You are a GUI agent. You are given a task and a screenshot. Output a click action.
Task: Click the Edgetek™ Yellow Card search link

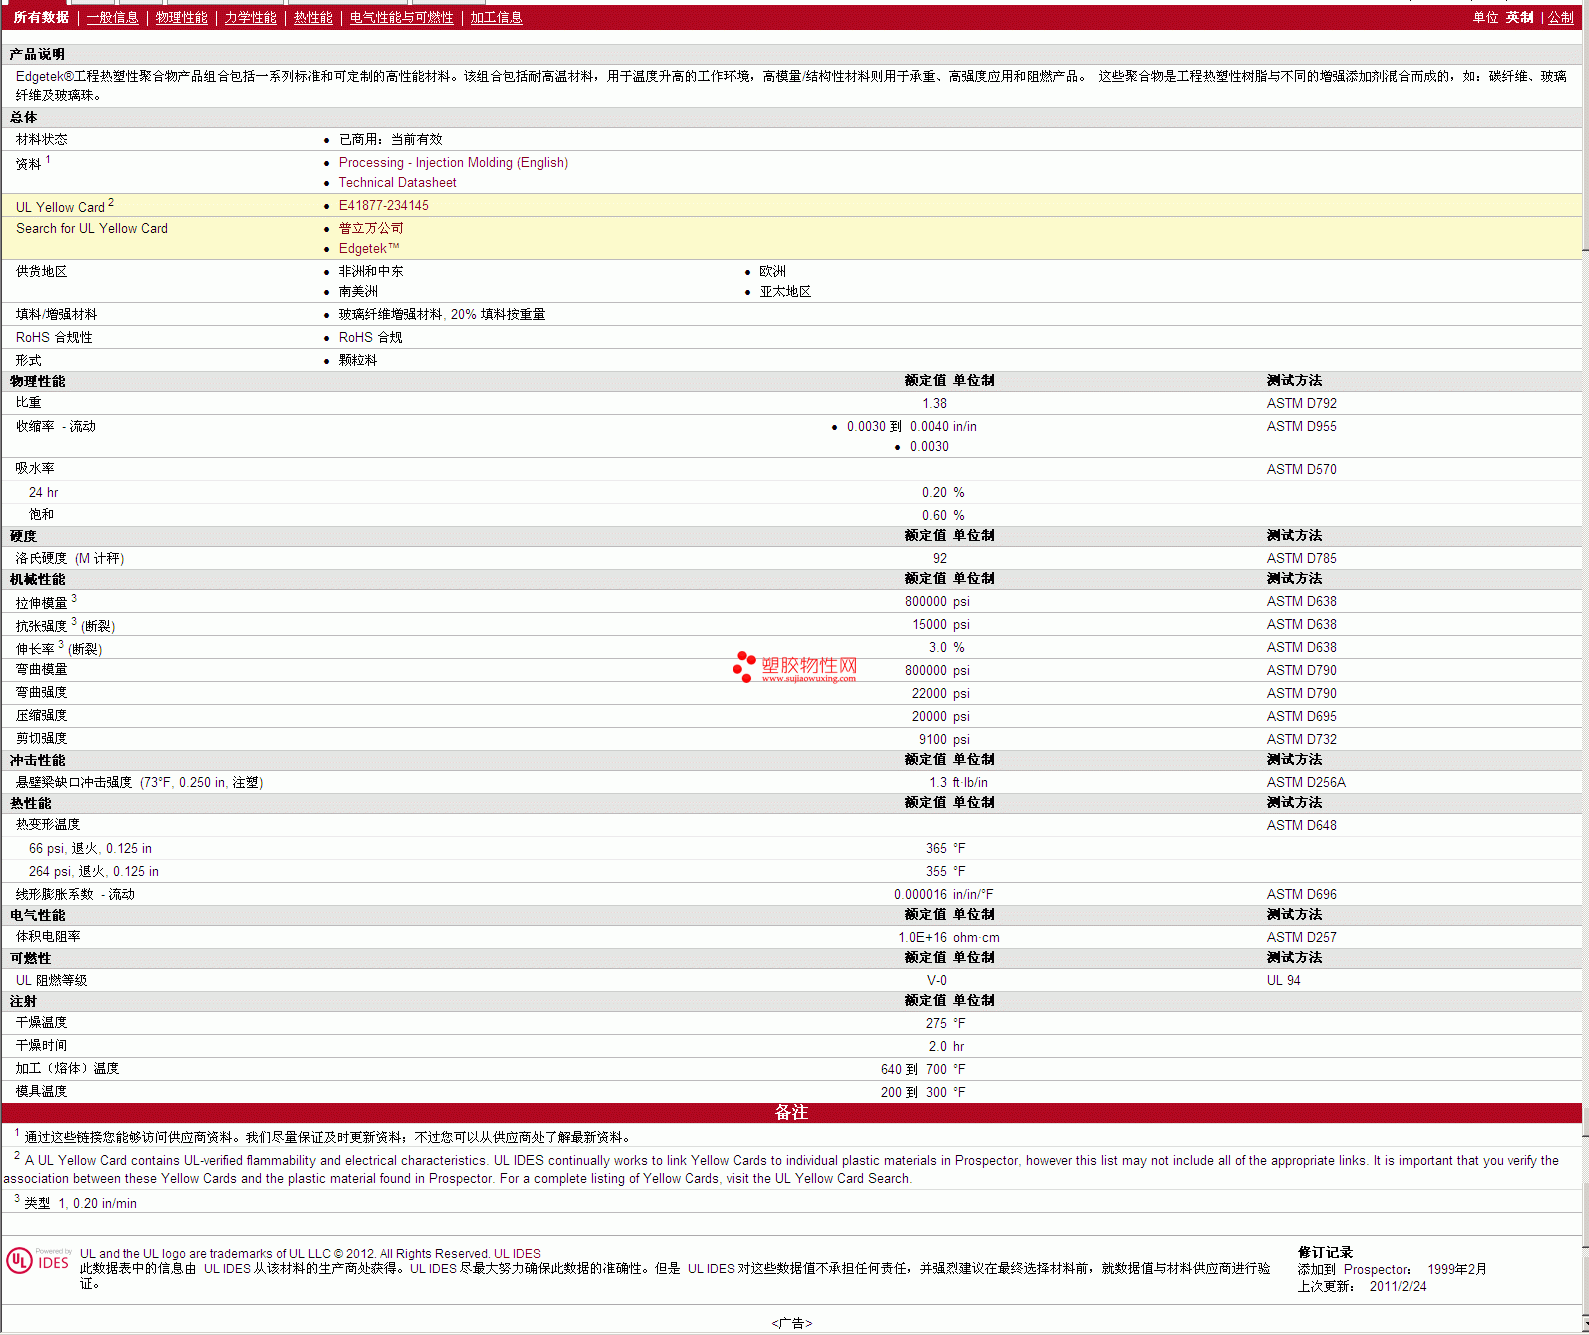click(368, 249)
